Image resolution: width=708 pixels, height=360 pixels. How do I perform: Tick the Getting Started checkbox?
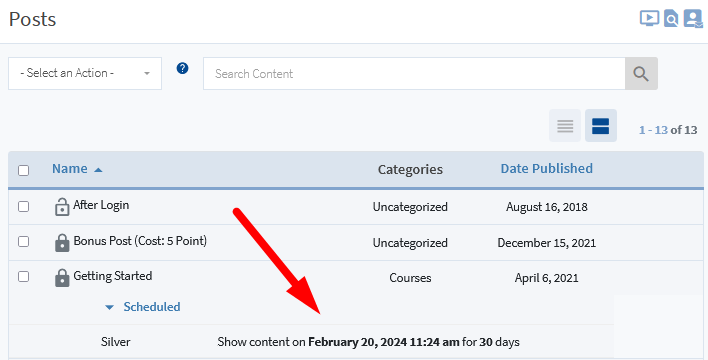click(23, 276)
